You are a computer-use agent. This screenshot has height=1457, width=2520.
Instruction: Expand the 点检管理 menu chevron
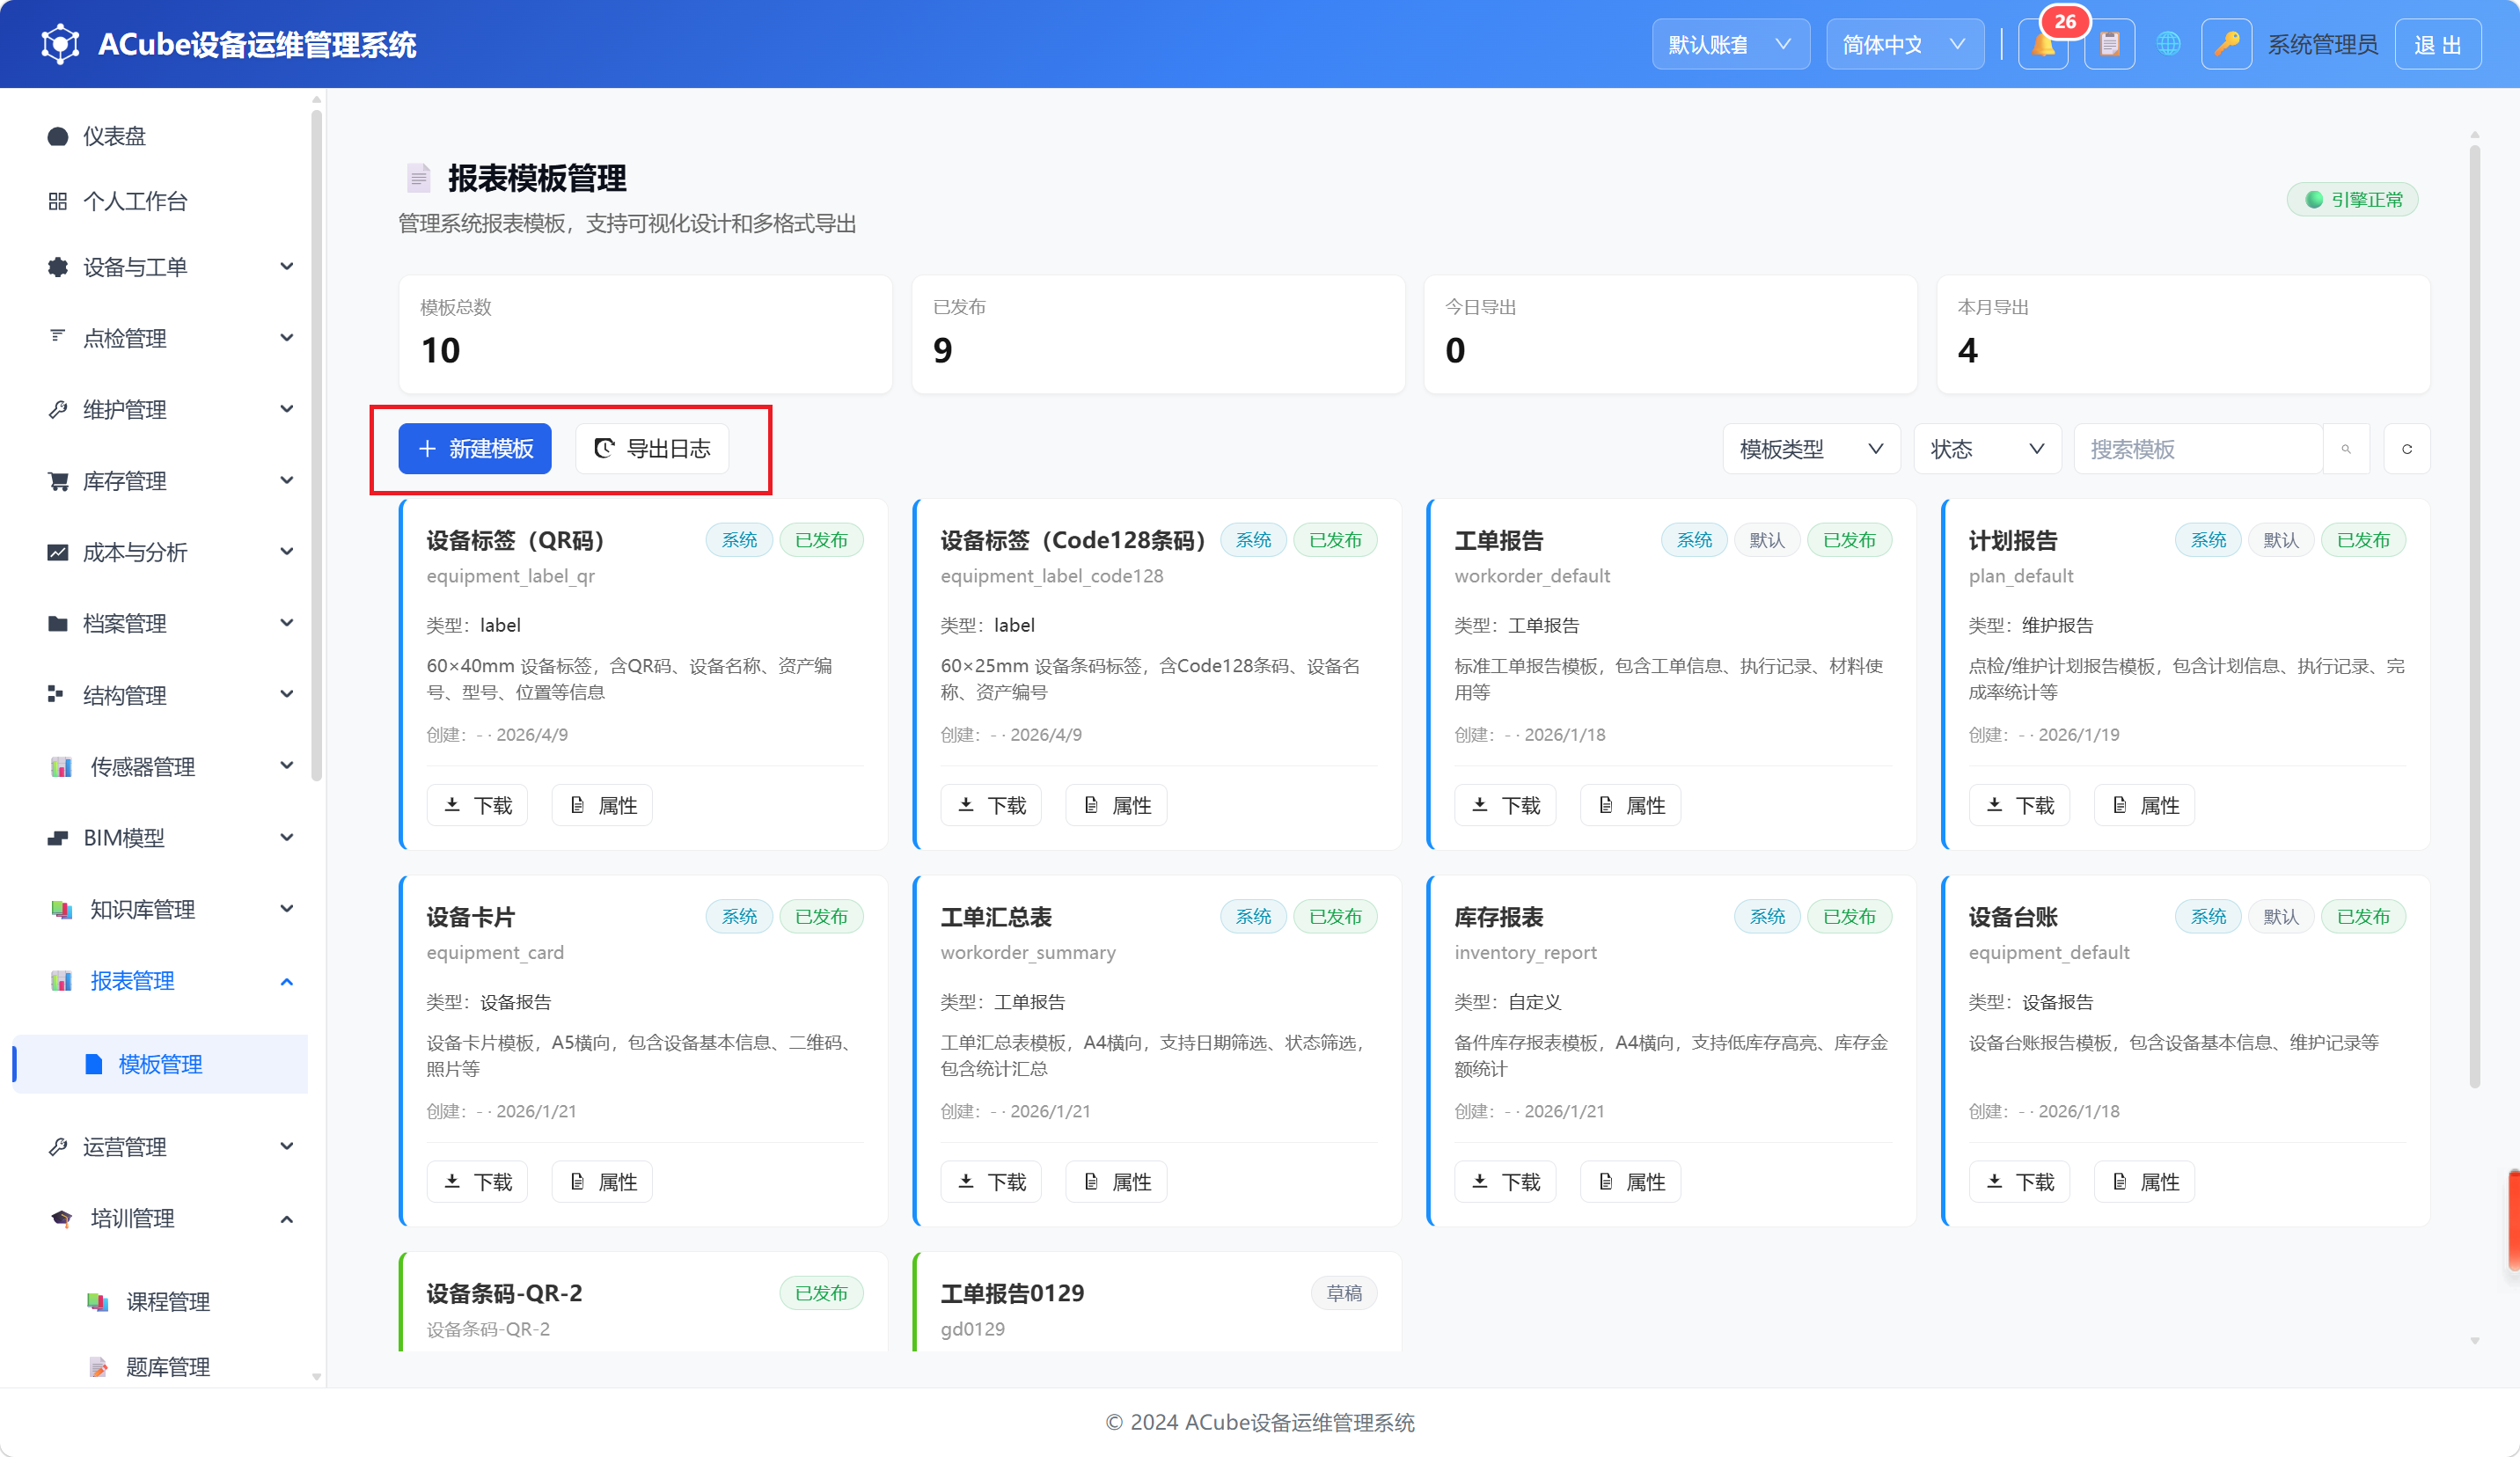pos(287,338)
